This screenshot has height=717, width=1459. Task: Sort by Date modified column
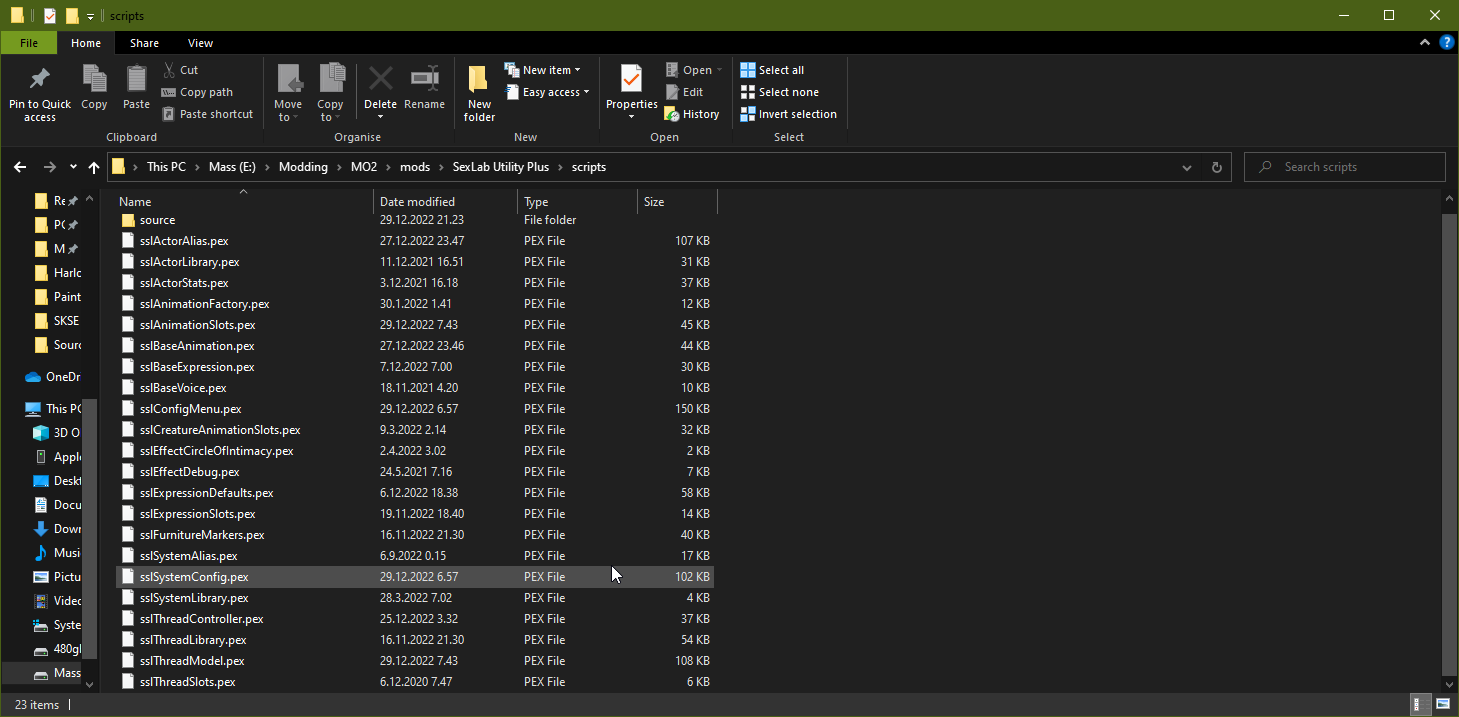coord(446,202)
